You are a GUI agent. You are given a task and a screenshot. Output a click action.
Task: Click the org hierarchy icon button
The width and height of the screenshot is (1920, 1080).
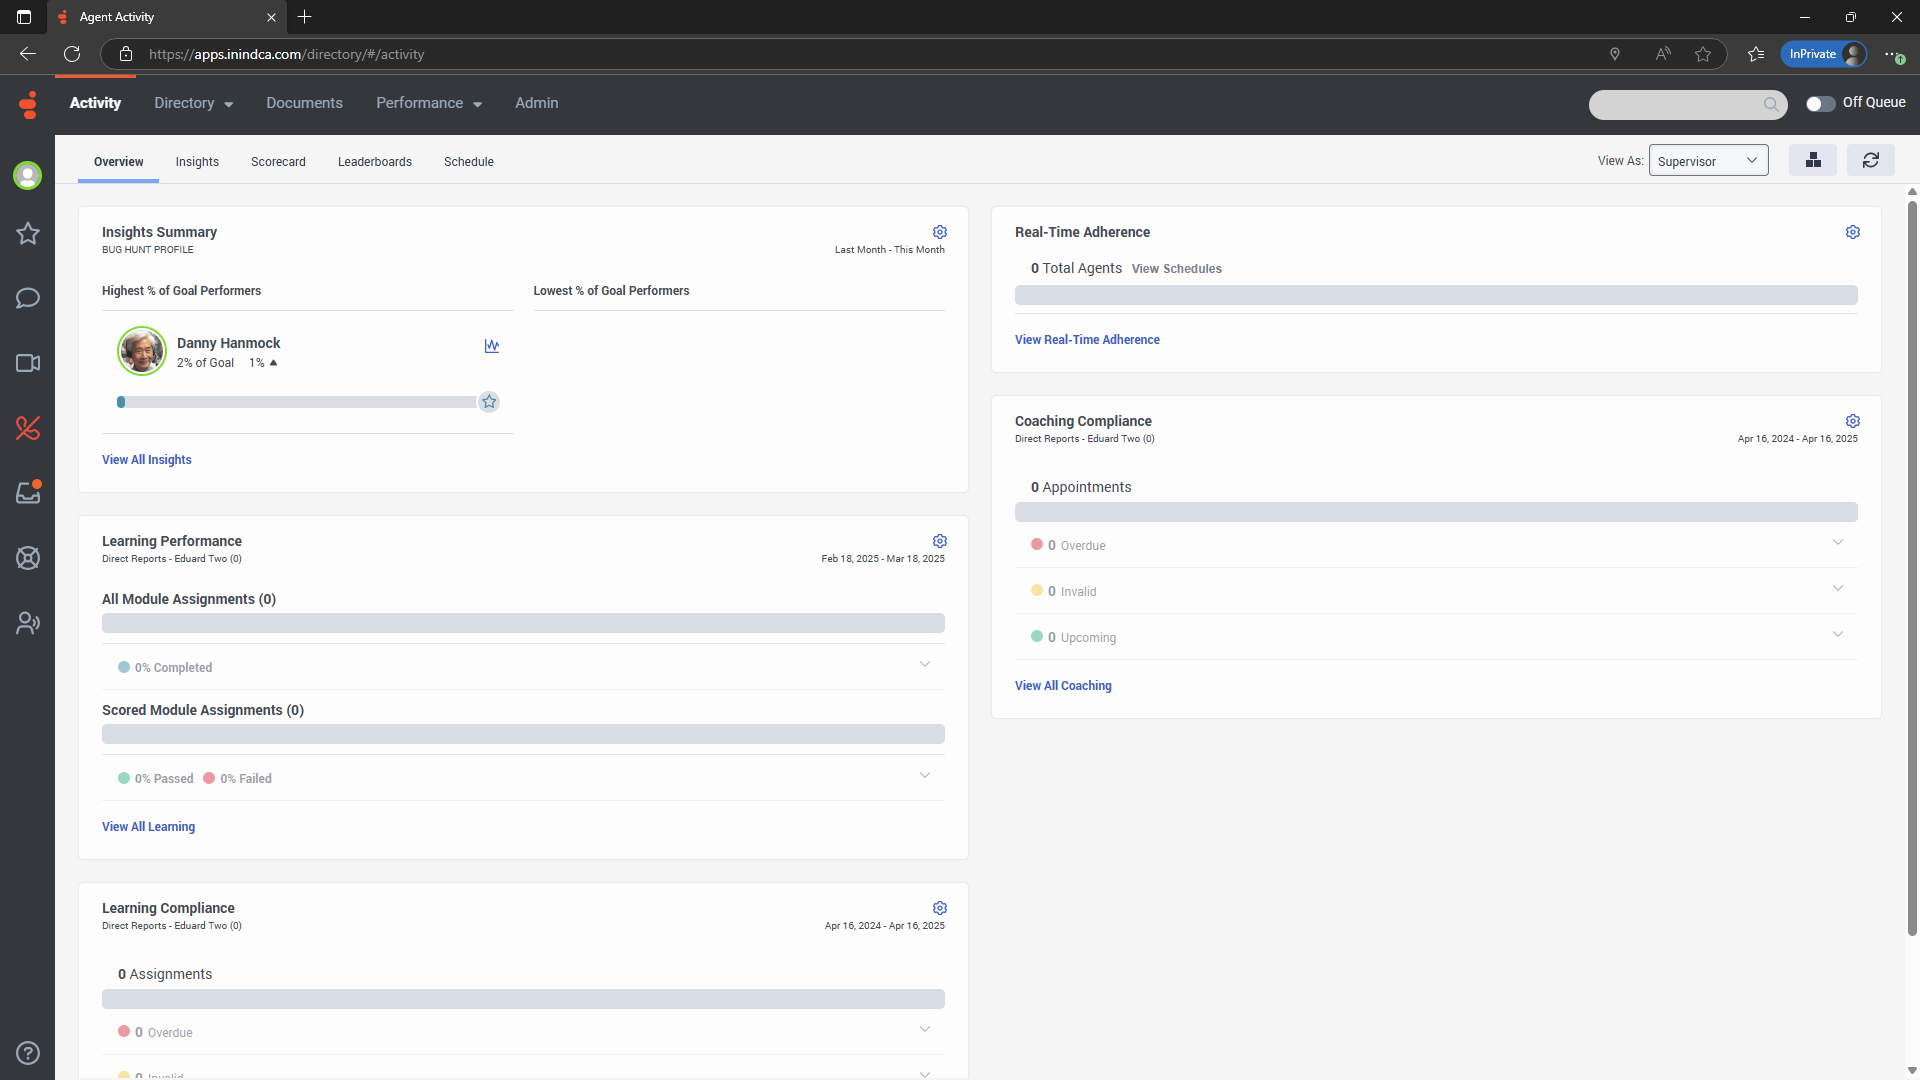1813,160
